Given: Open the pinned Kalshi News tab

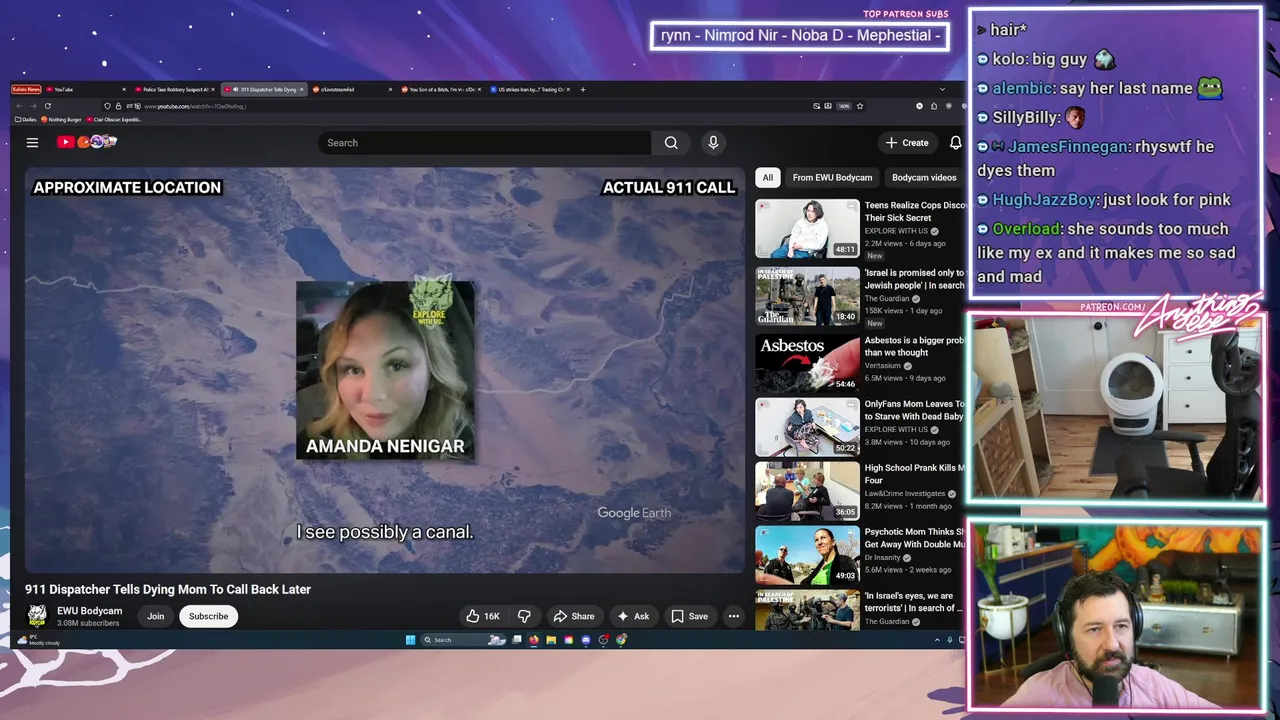Looking at the screenshot, I should (x=27, y=89).
